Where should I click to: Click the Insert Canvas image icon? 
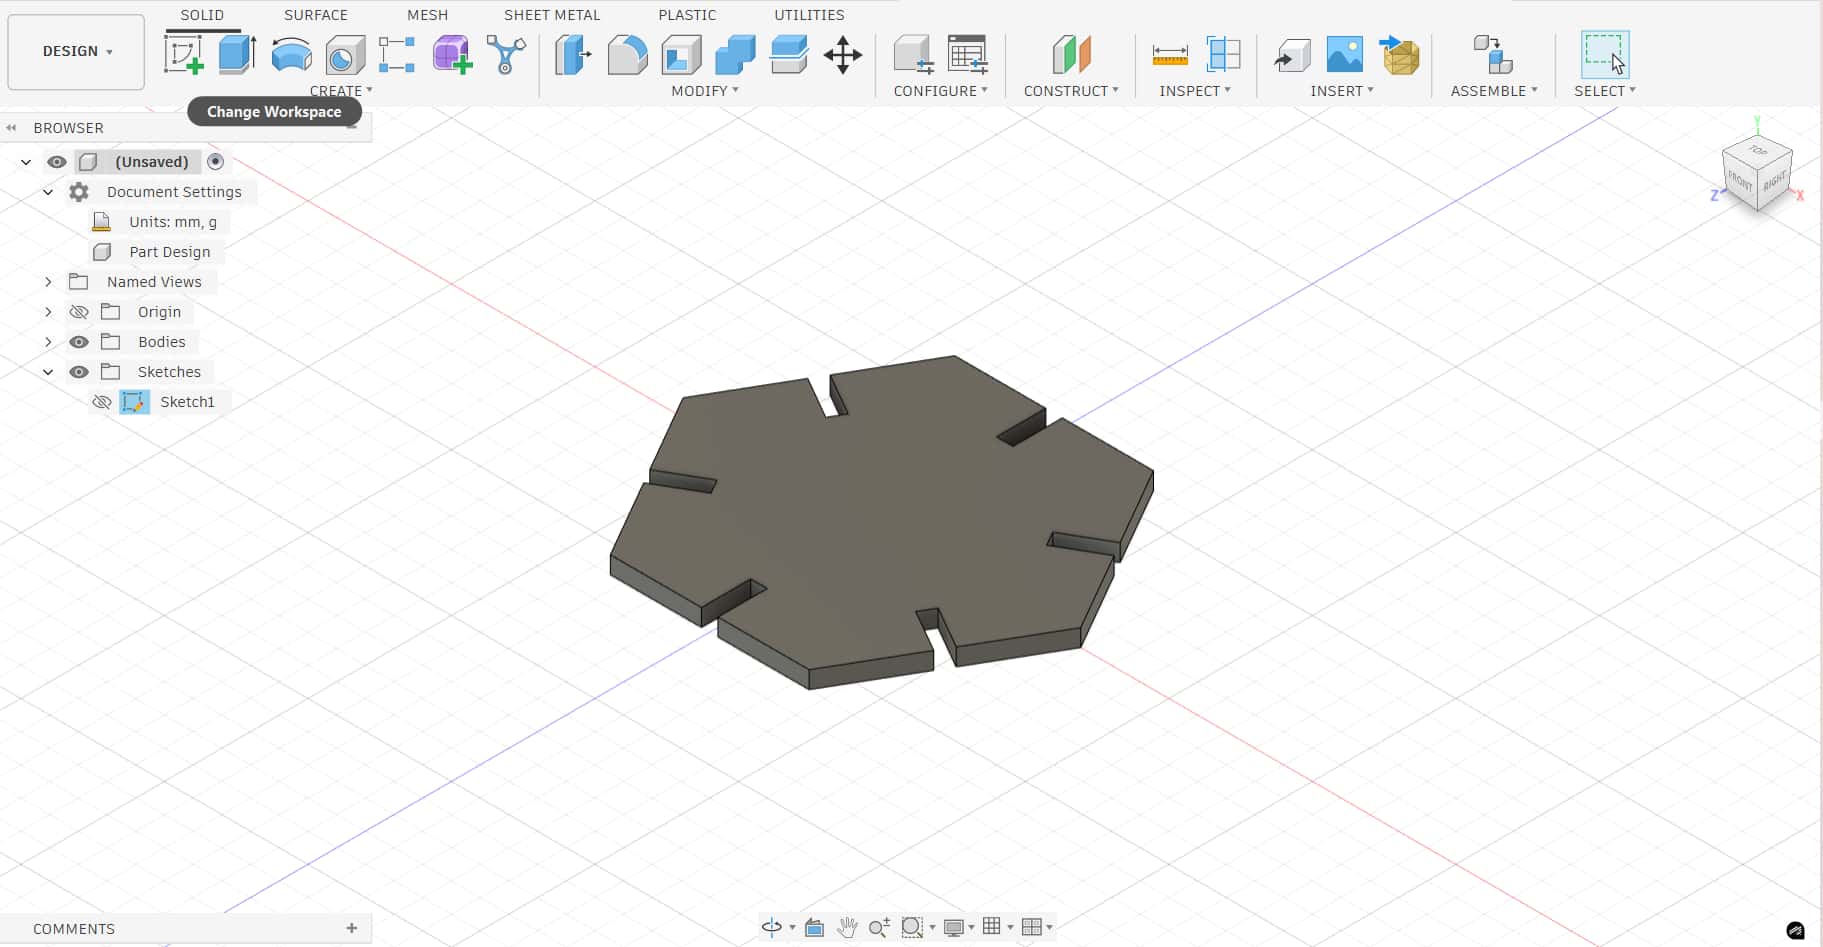pos(1345,54)
